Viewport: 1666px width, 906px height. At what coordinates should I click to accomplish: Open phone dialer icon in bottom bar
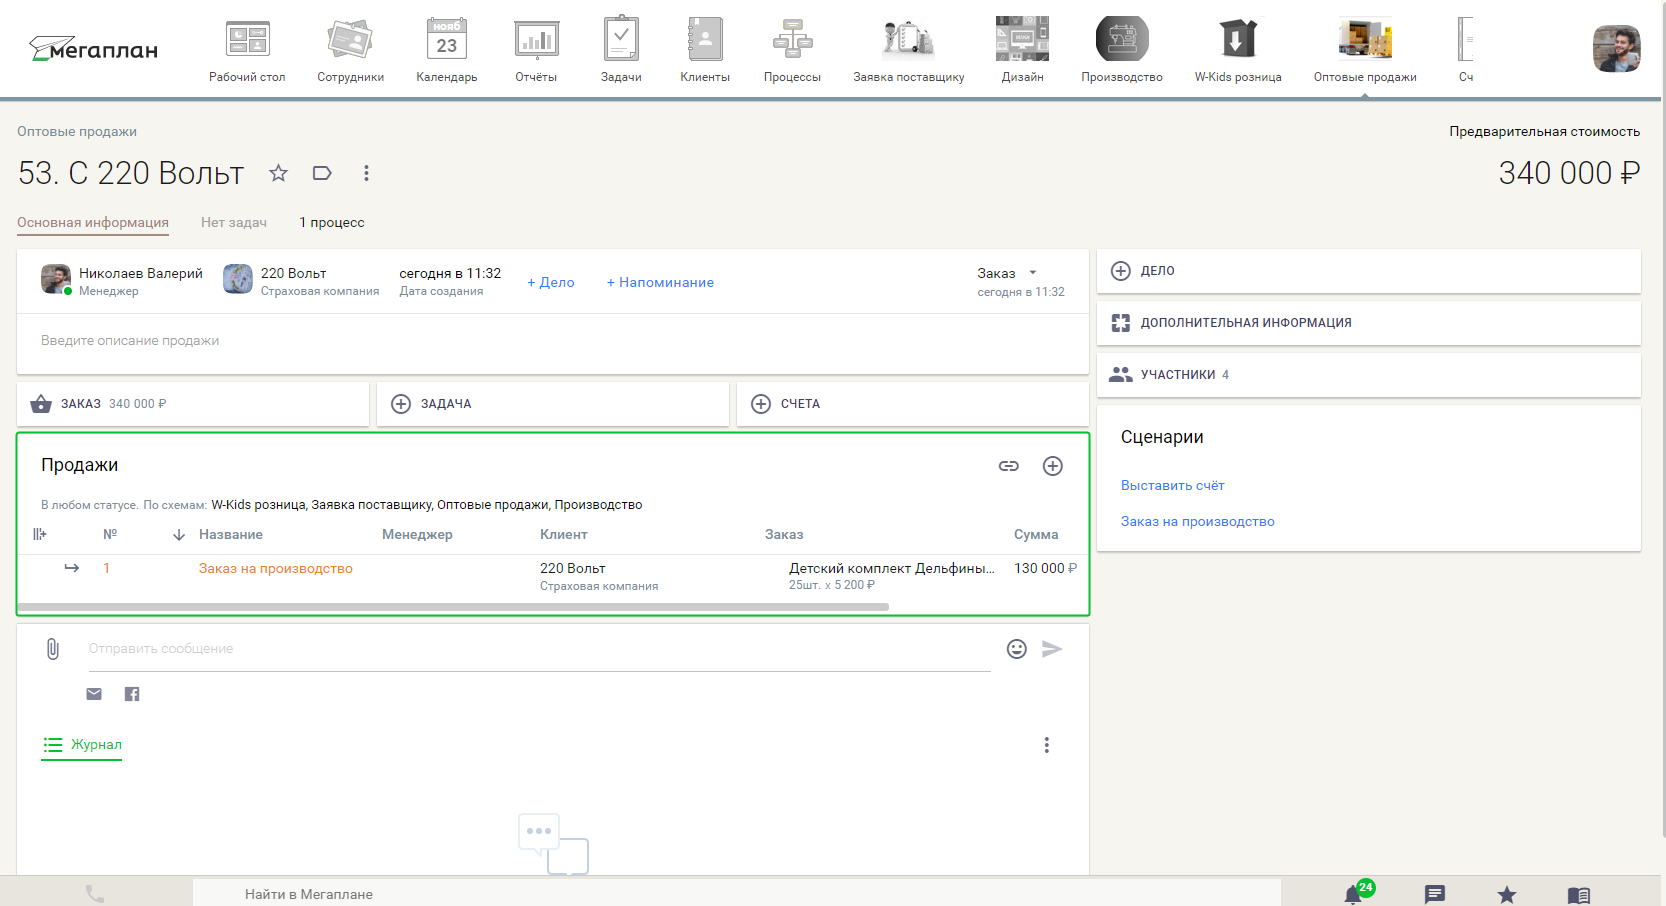95,894
